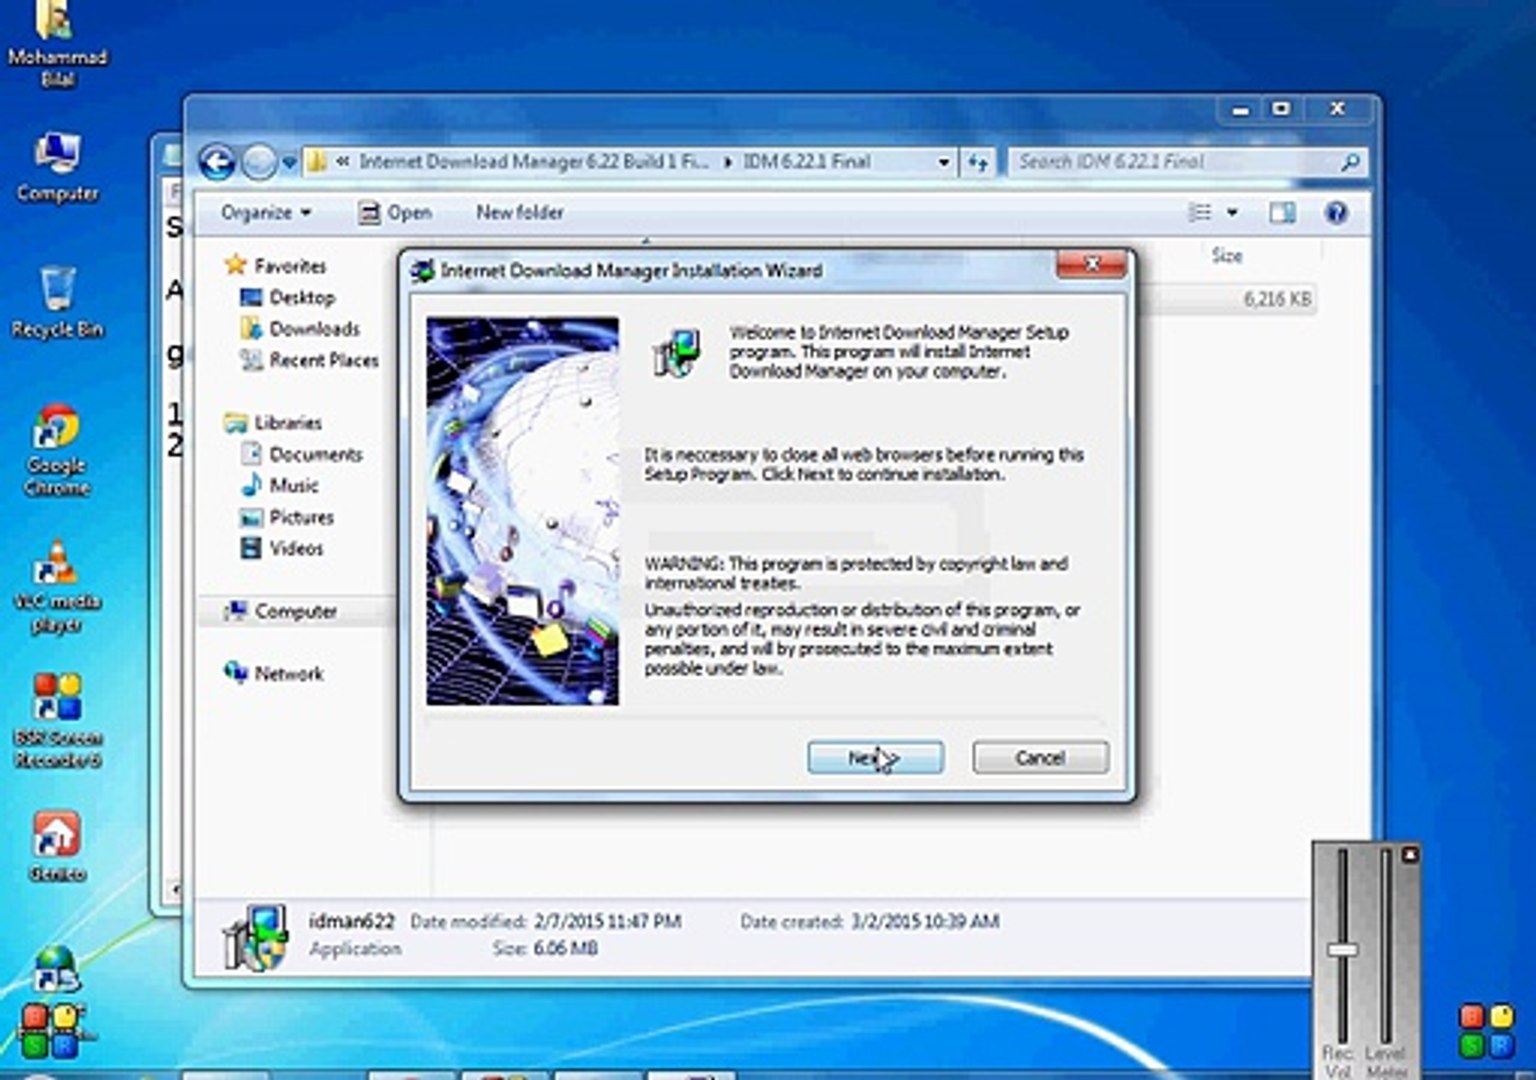Select Computer in the navigation pane
Viewport: 1536px width, 1080px height.
tap(282, 611)
